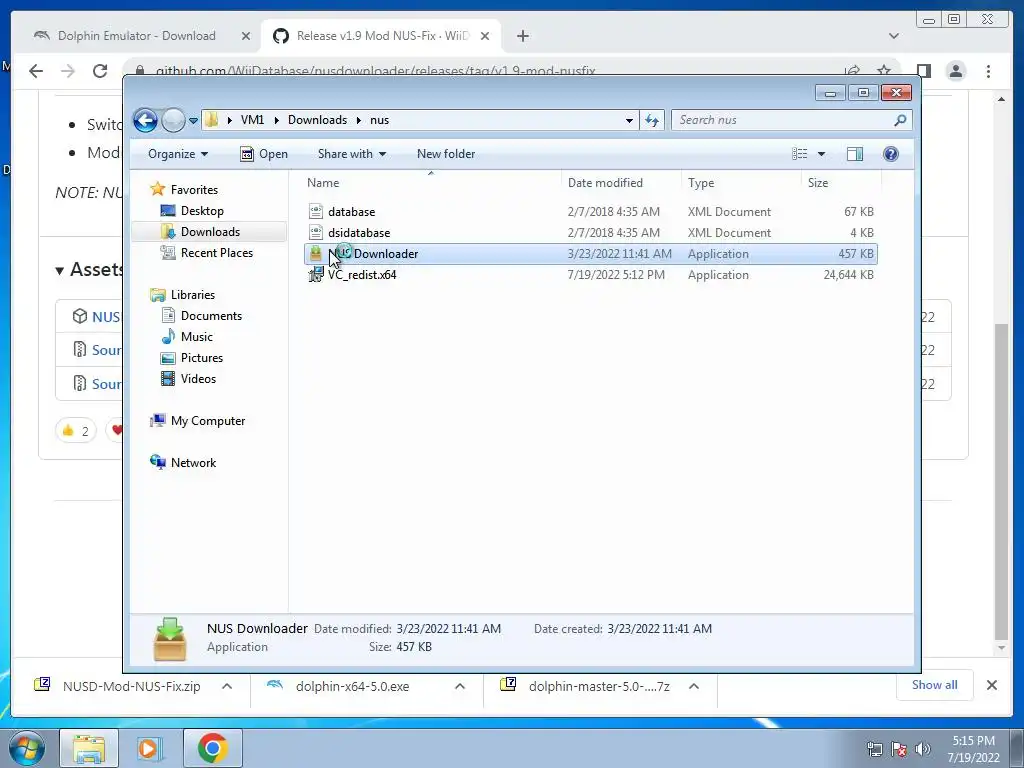This screenshot has width=1024, height=768.
Task: Click the search magnifier icon
Action: click(x=900, y=120)
